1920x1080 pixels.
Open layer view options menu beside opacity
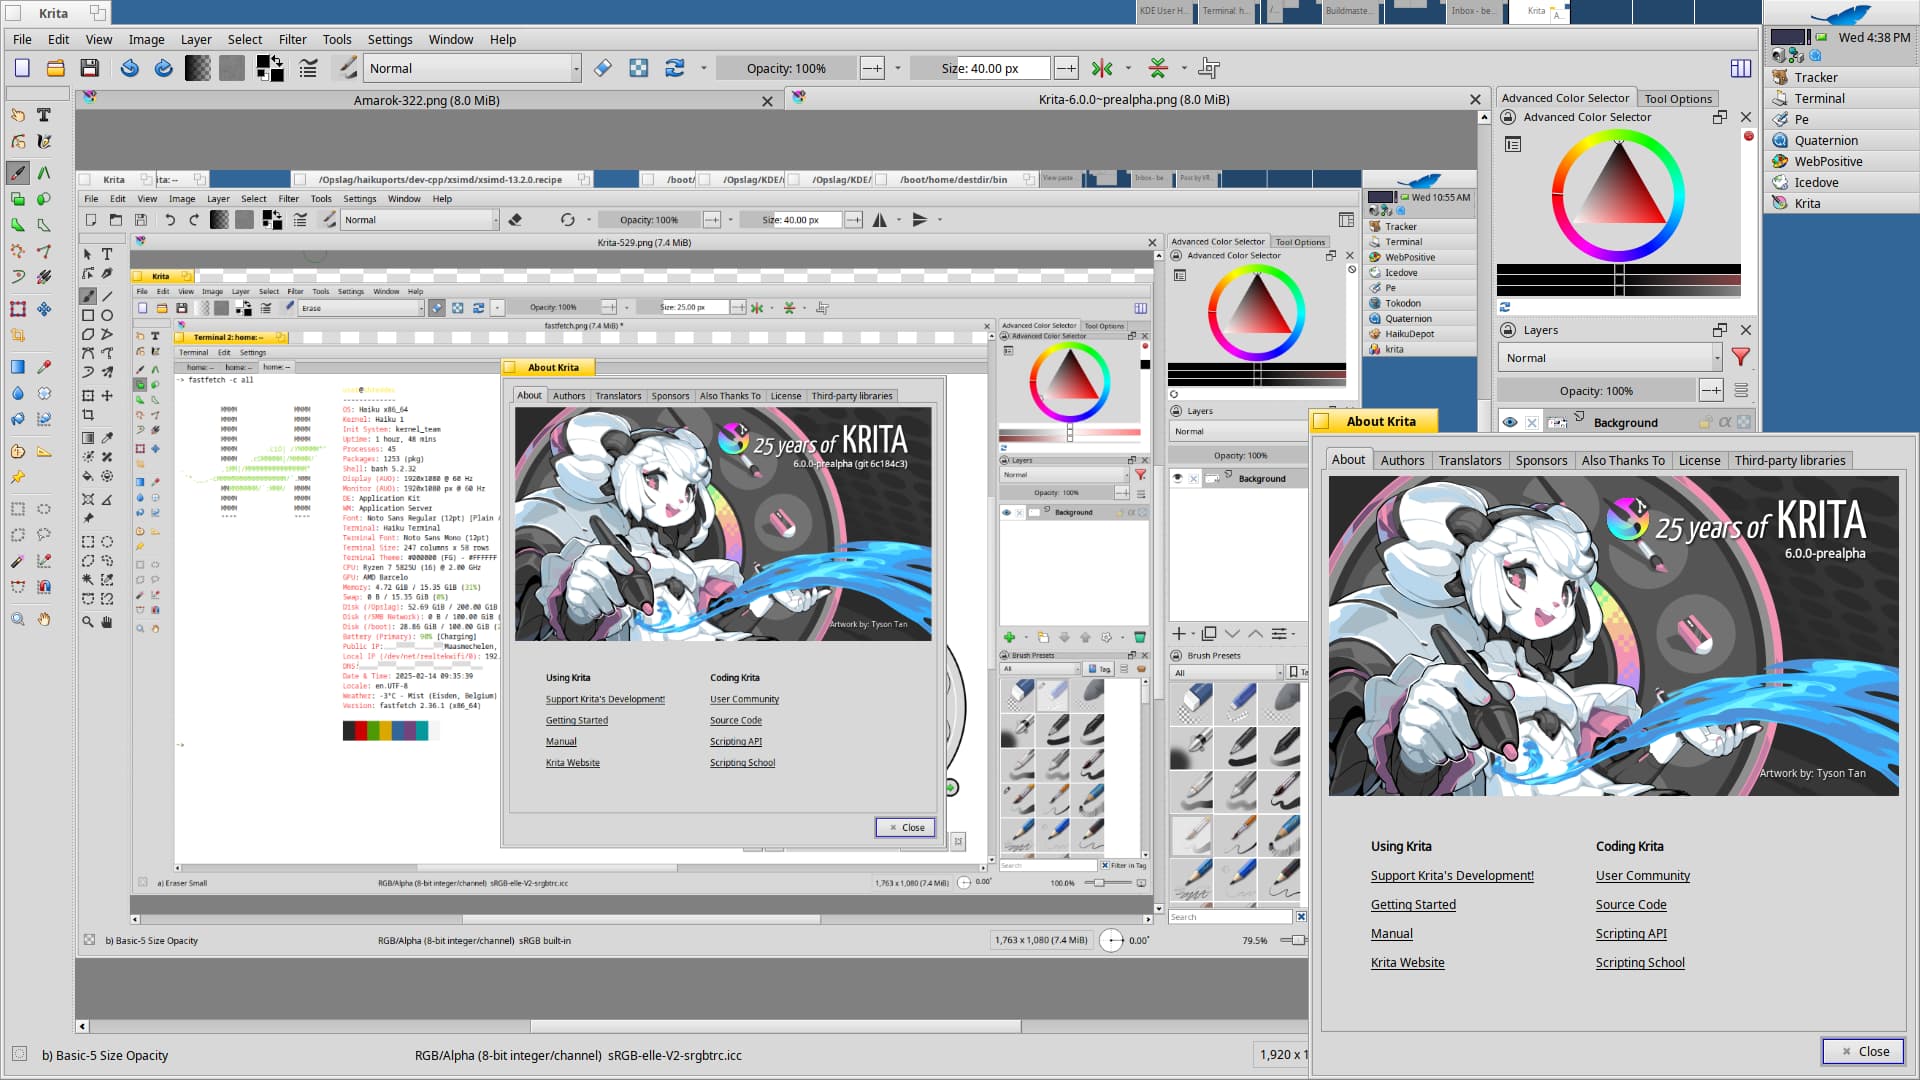tap(1741, 390)
